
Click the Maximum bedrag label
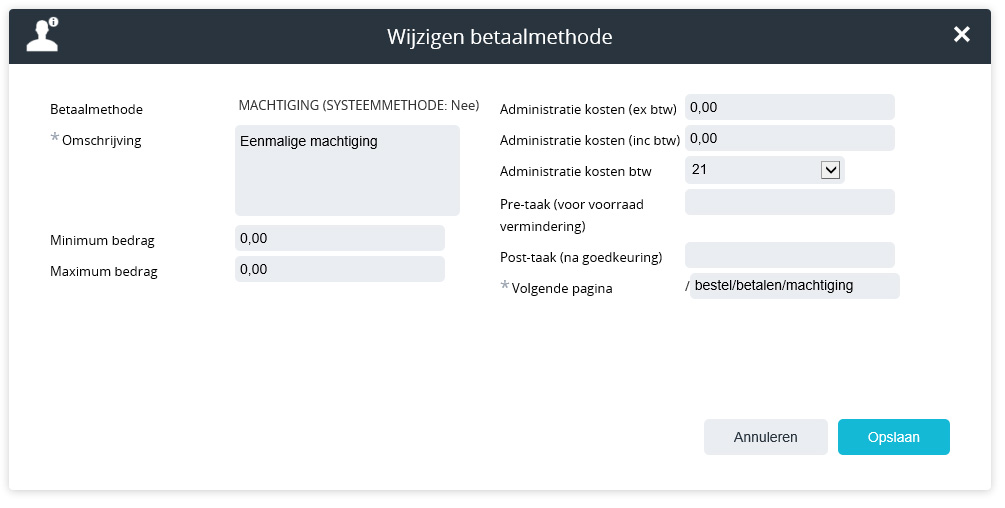103,271
